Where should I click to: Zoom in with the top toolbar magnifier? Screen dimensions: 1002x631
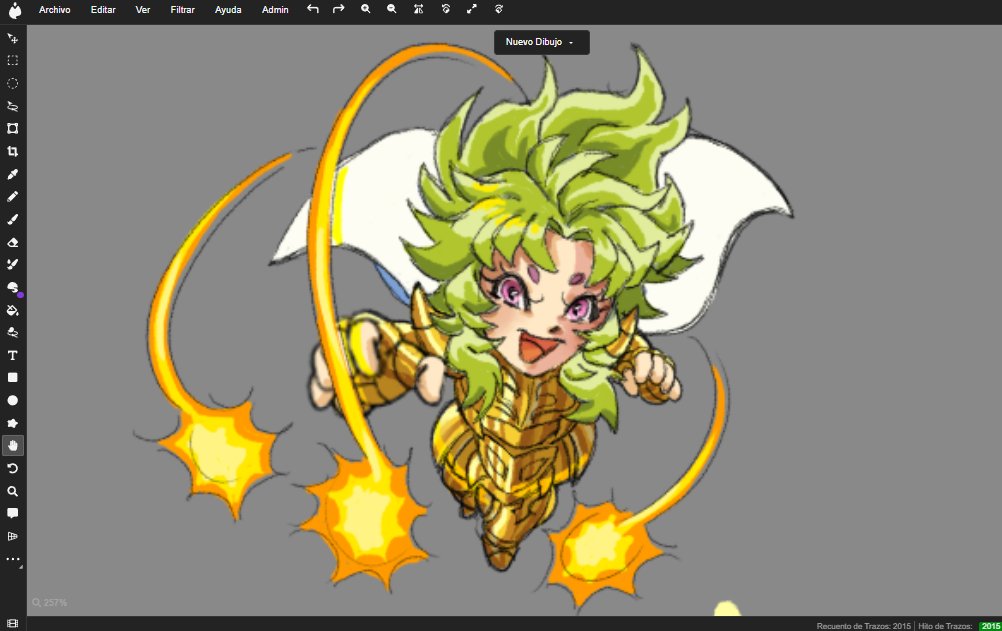click(366, 9)
